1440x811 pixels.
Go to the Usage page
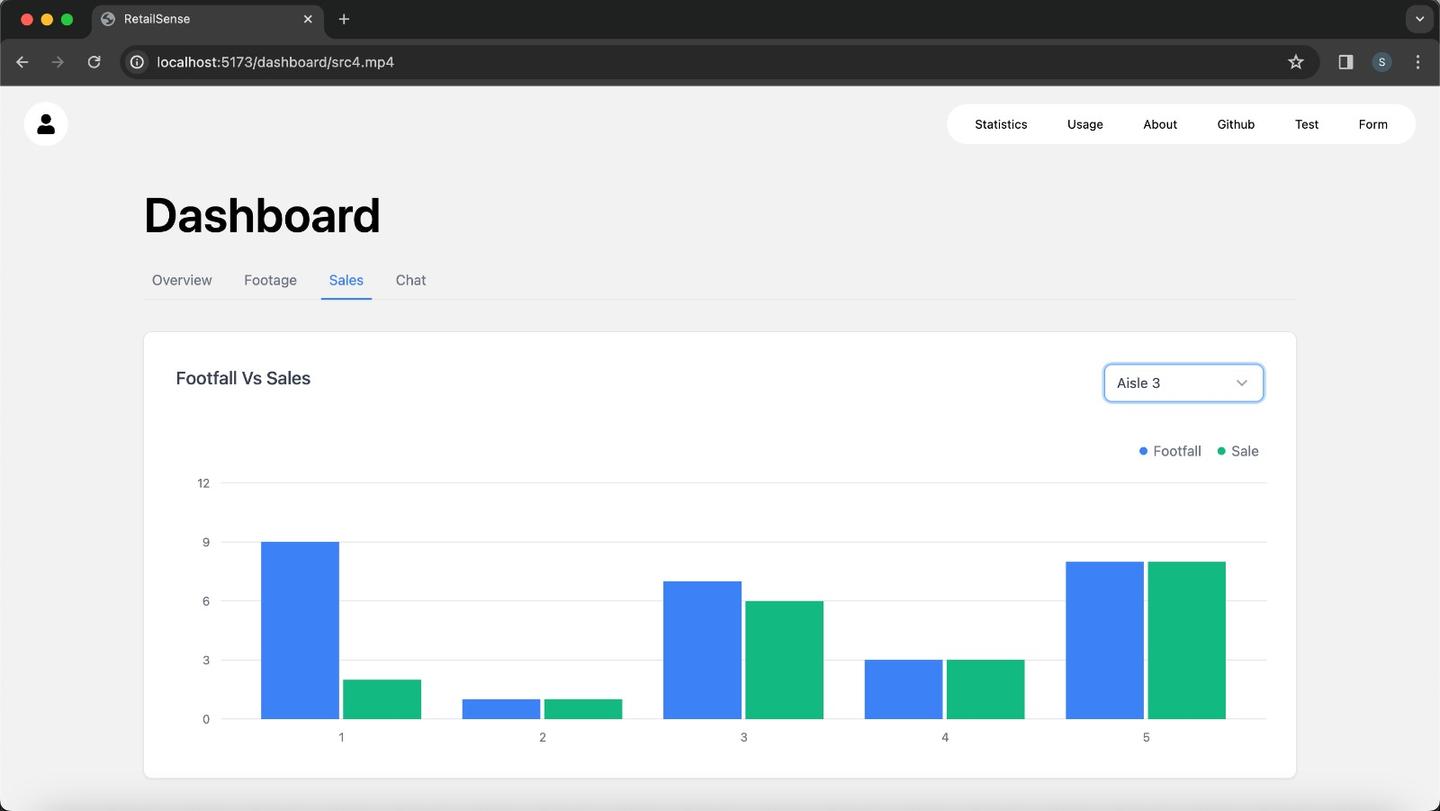click(1085, 124)
